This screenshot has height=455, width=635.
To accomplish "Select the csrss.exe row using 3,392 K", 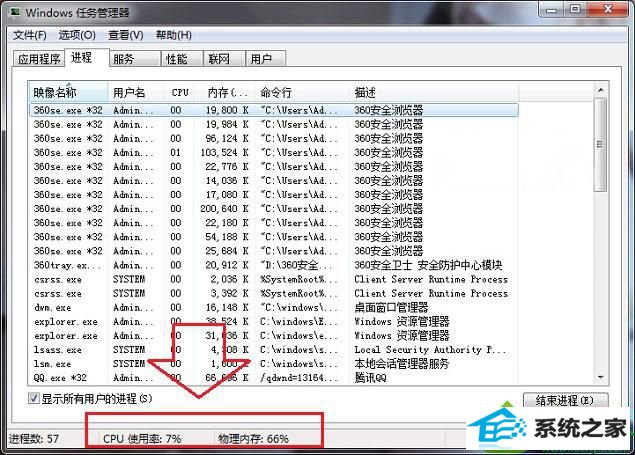I will point(274,293).
